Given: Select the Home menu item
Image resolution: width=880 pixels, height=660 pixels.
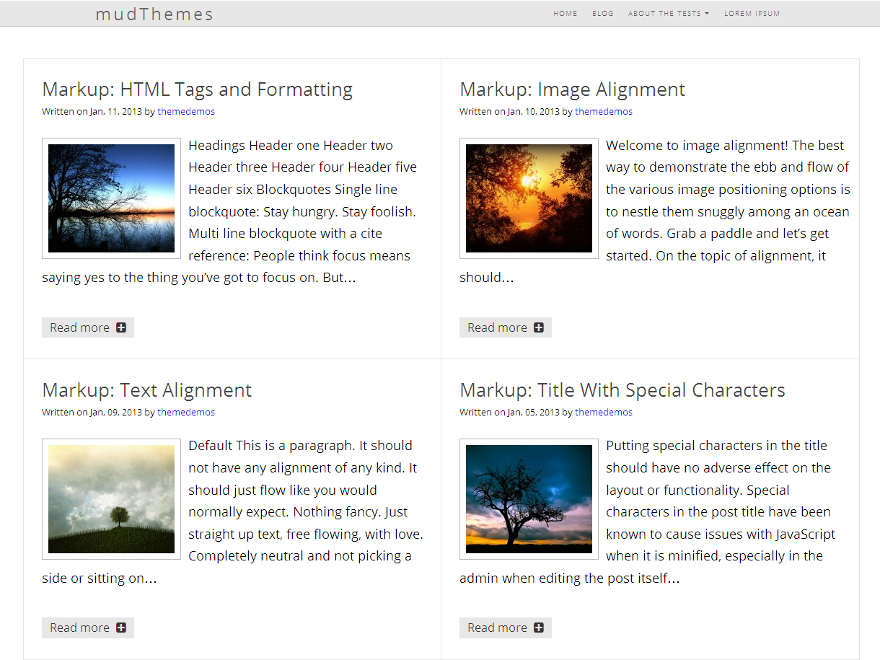Looking at the screenshot, I should click(x=565, y=14).
